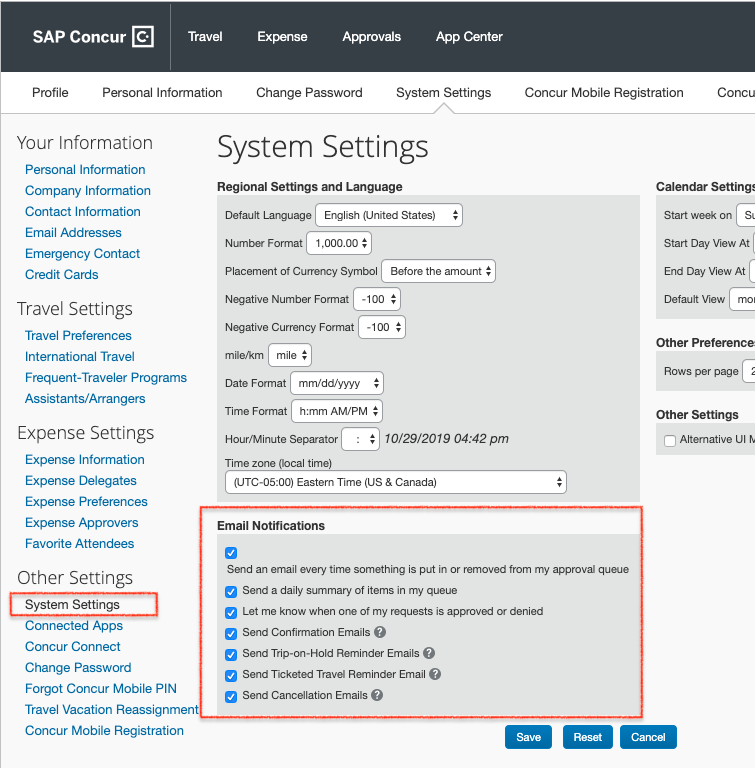Open Frequent-Traveler Programs link

pos(106,378)
